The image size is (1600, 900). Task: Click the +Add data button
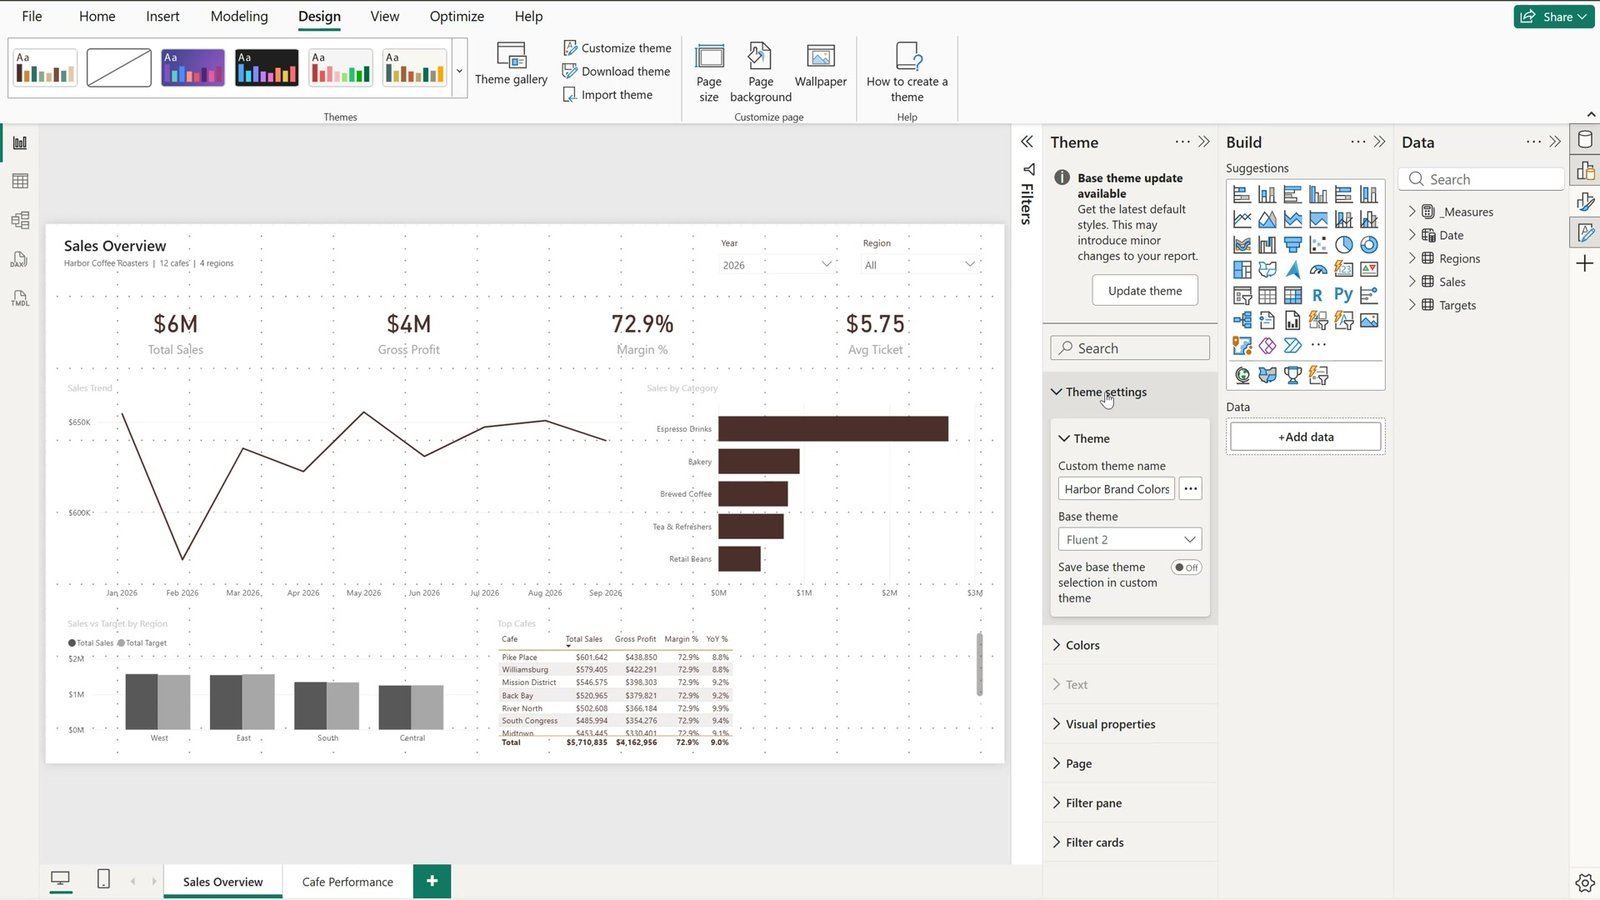[x=1305, y=437]
